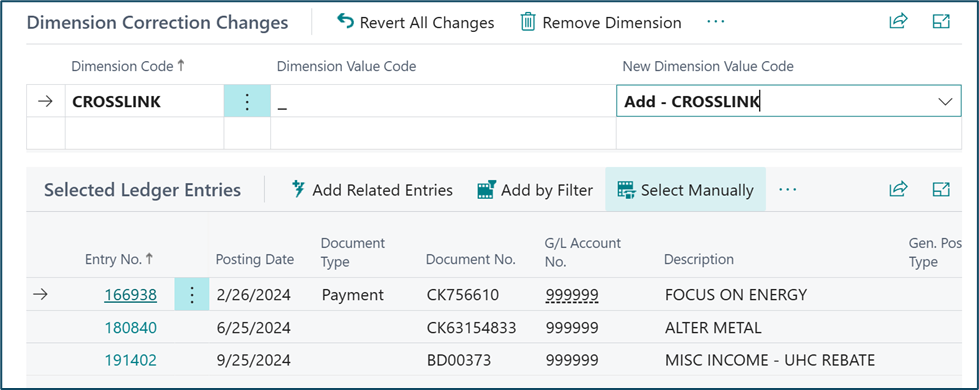Expand Selected Ledger Entries to full view
Image resolution: width=979 pixels, height=390 pixels.
pyautogui.click(x=941, y=188)
